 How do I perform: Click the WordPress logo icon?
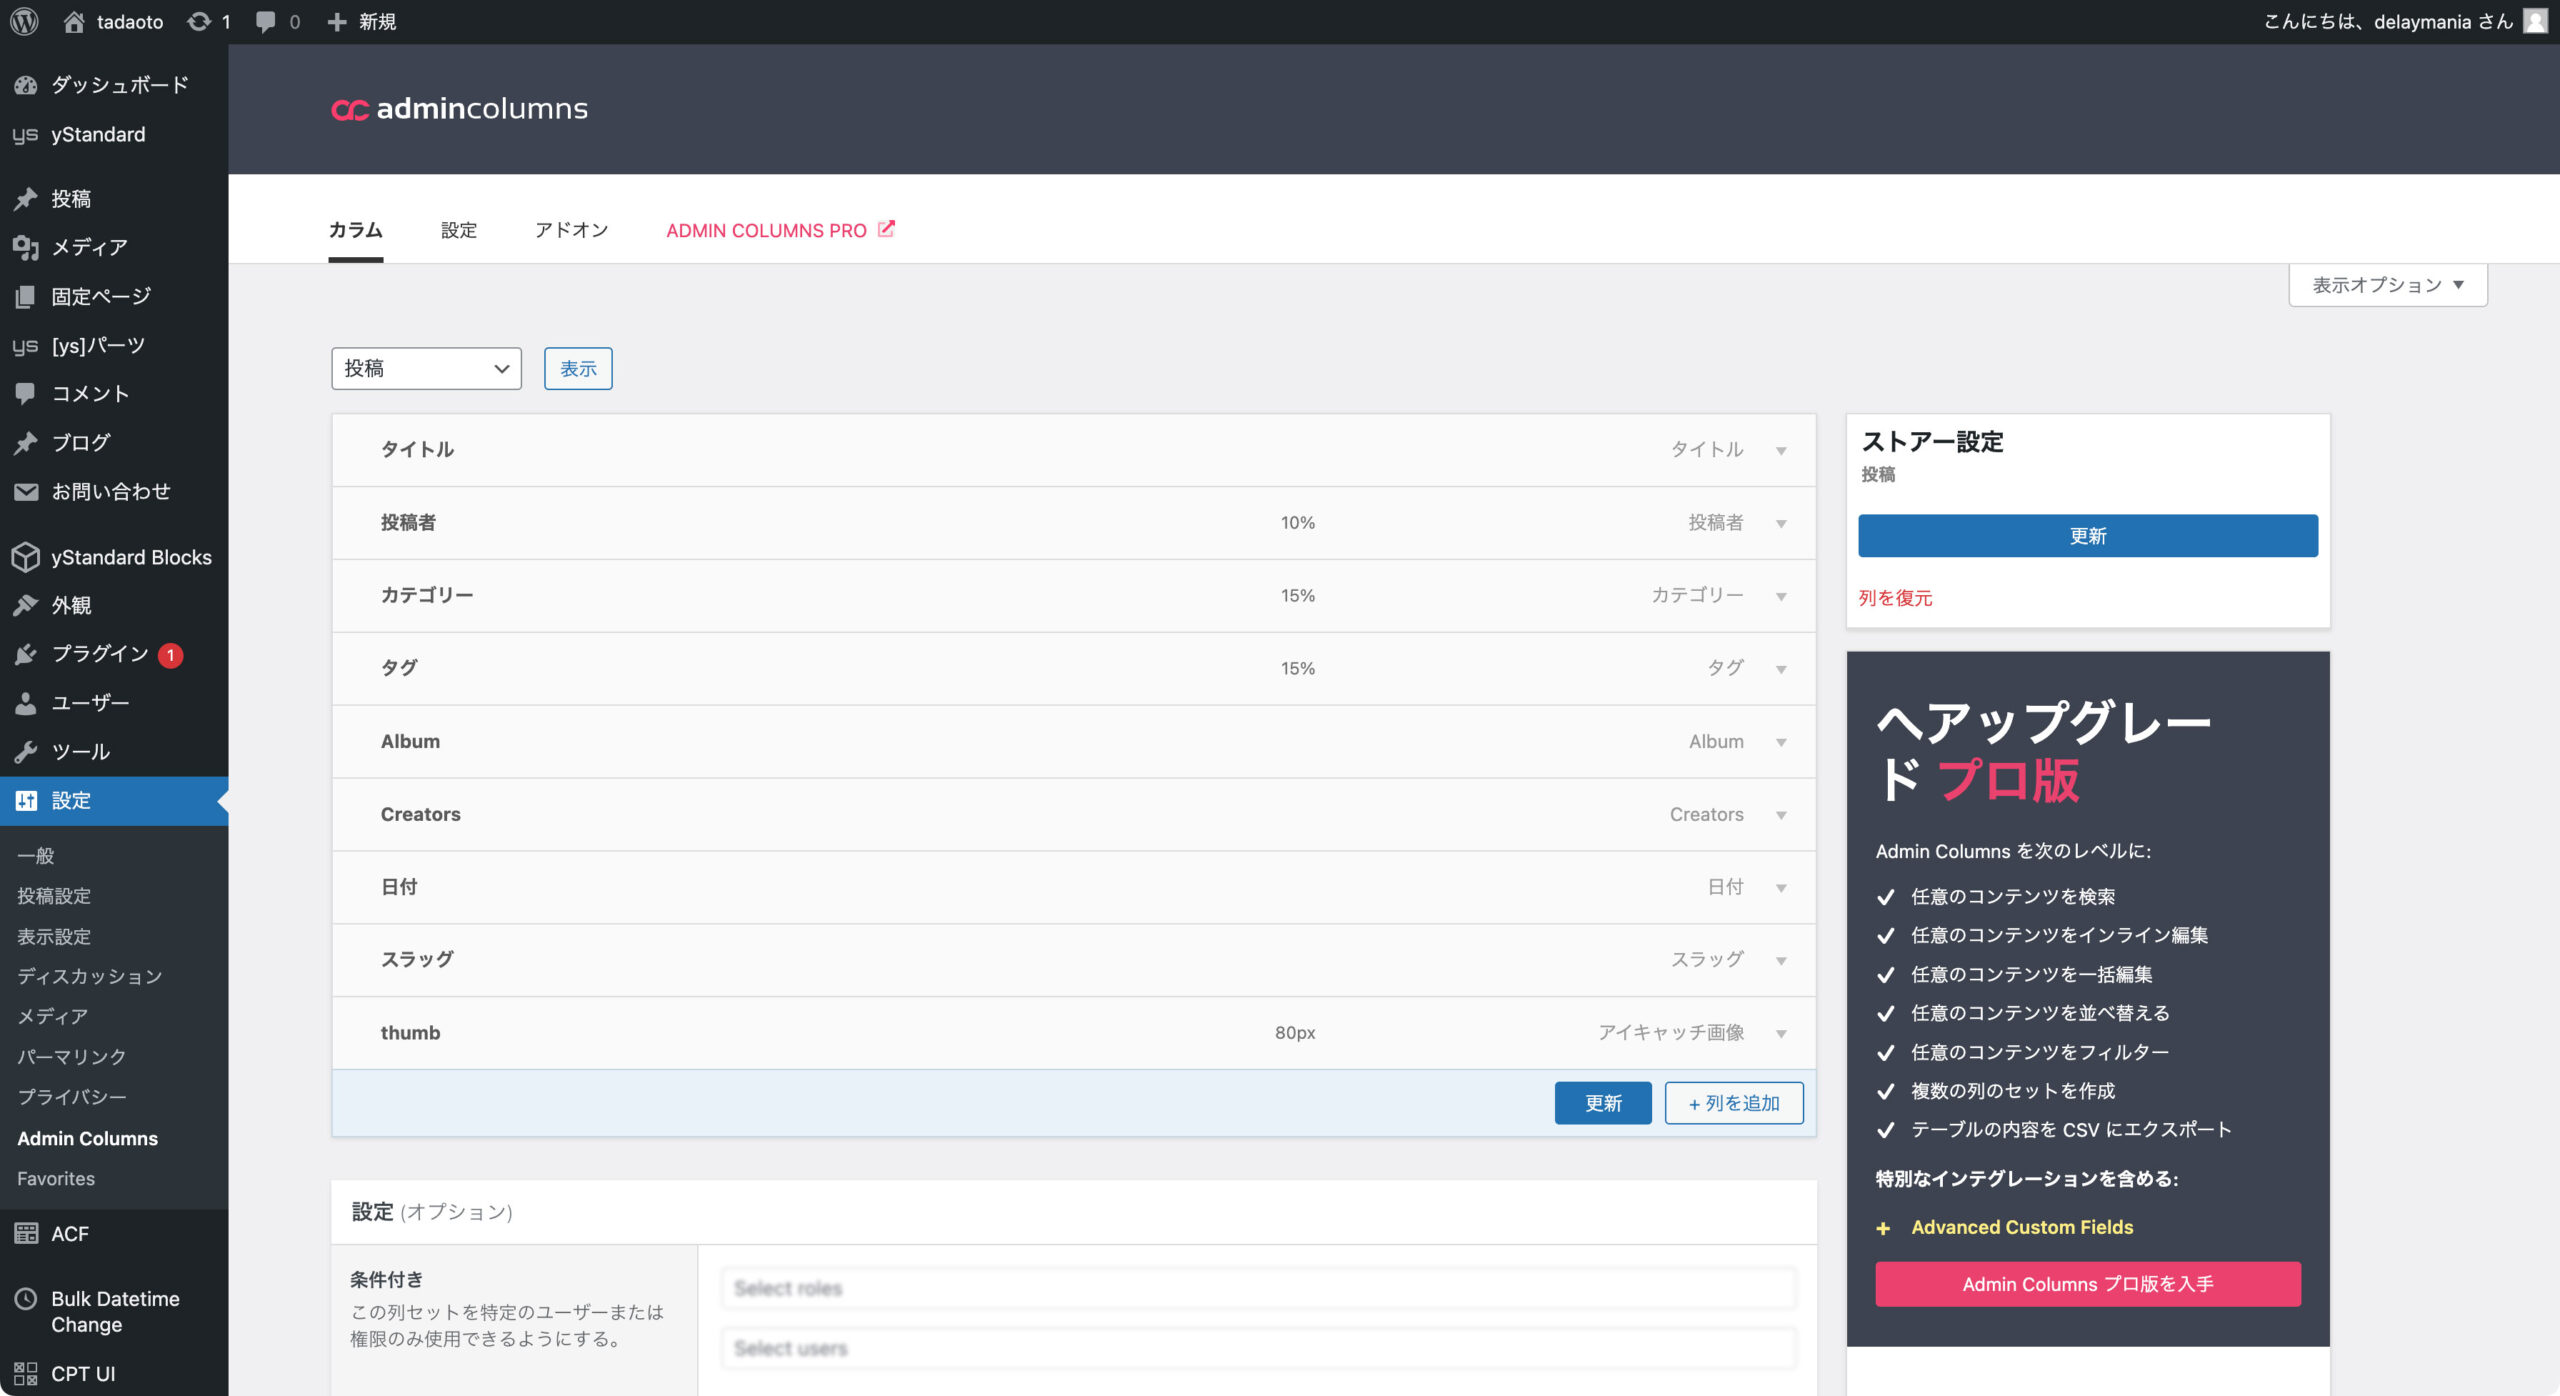24,21
